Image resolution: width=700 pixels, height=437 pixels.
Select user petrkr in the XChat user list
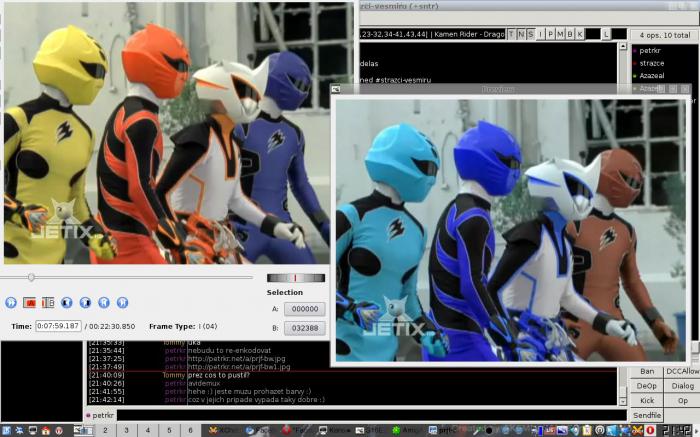[x=650, y=50]
